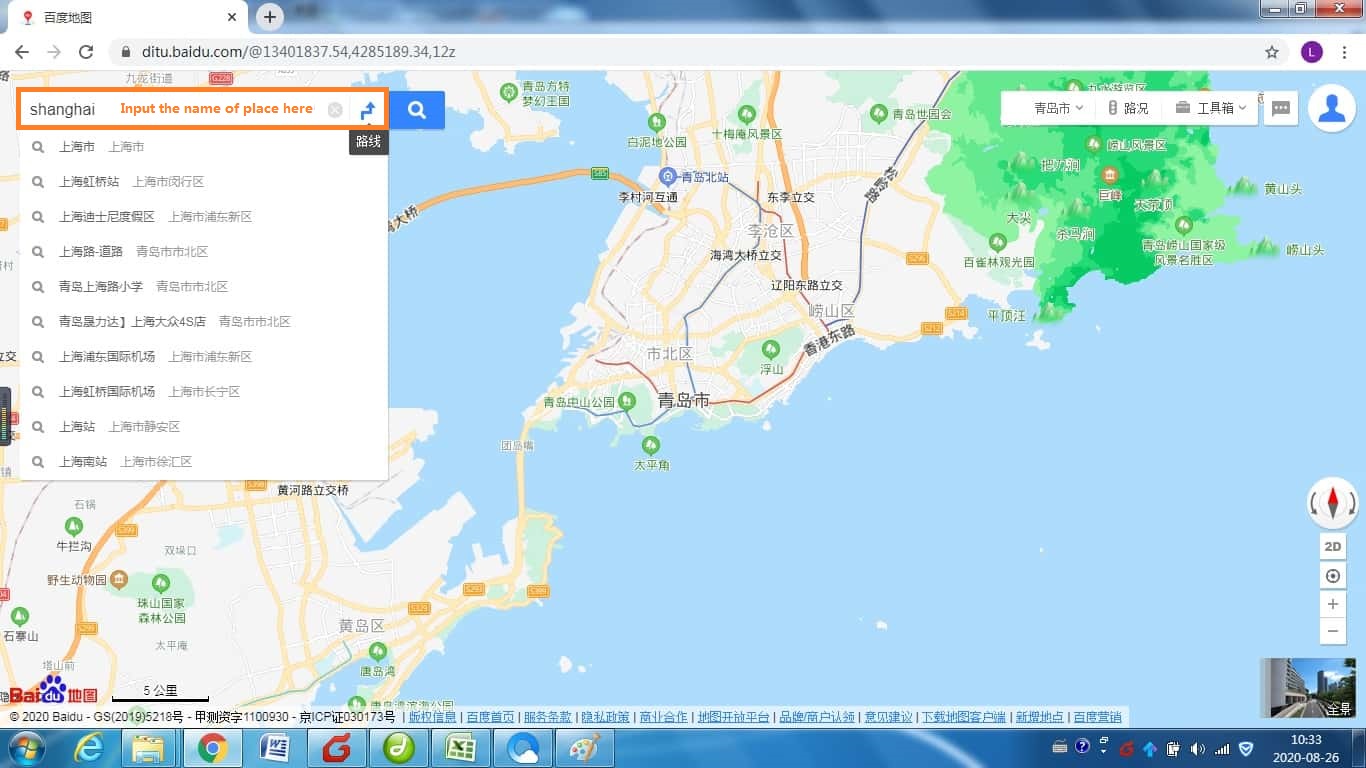Screen dimensions: 1366x768
Task: Click the address bar URL
Action: pyautogui.click(x=296, y=52)
